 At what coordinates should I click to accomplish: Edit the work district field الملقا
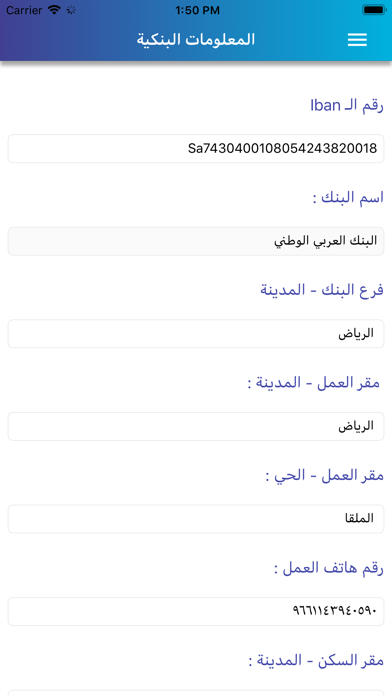(196, 518)
